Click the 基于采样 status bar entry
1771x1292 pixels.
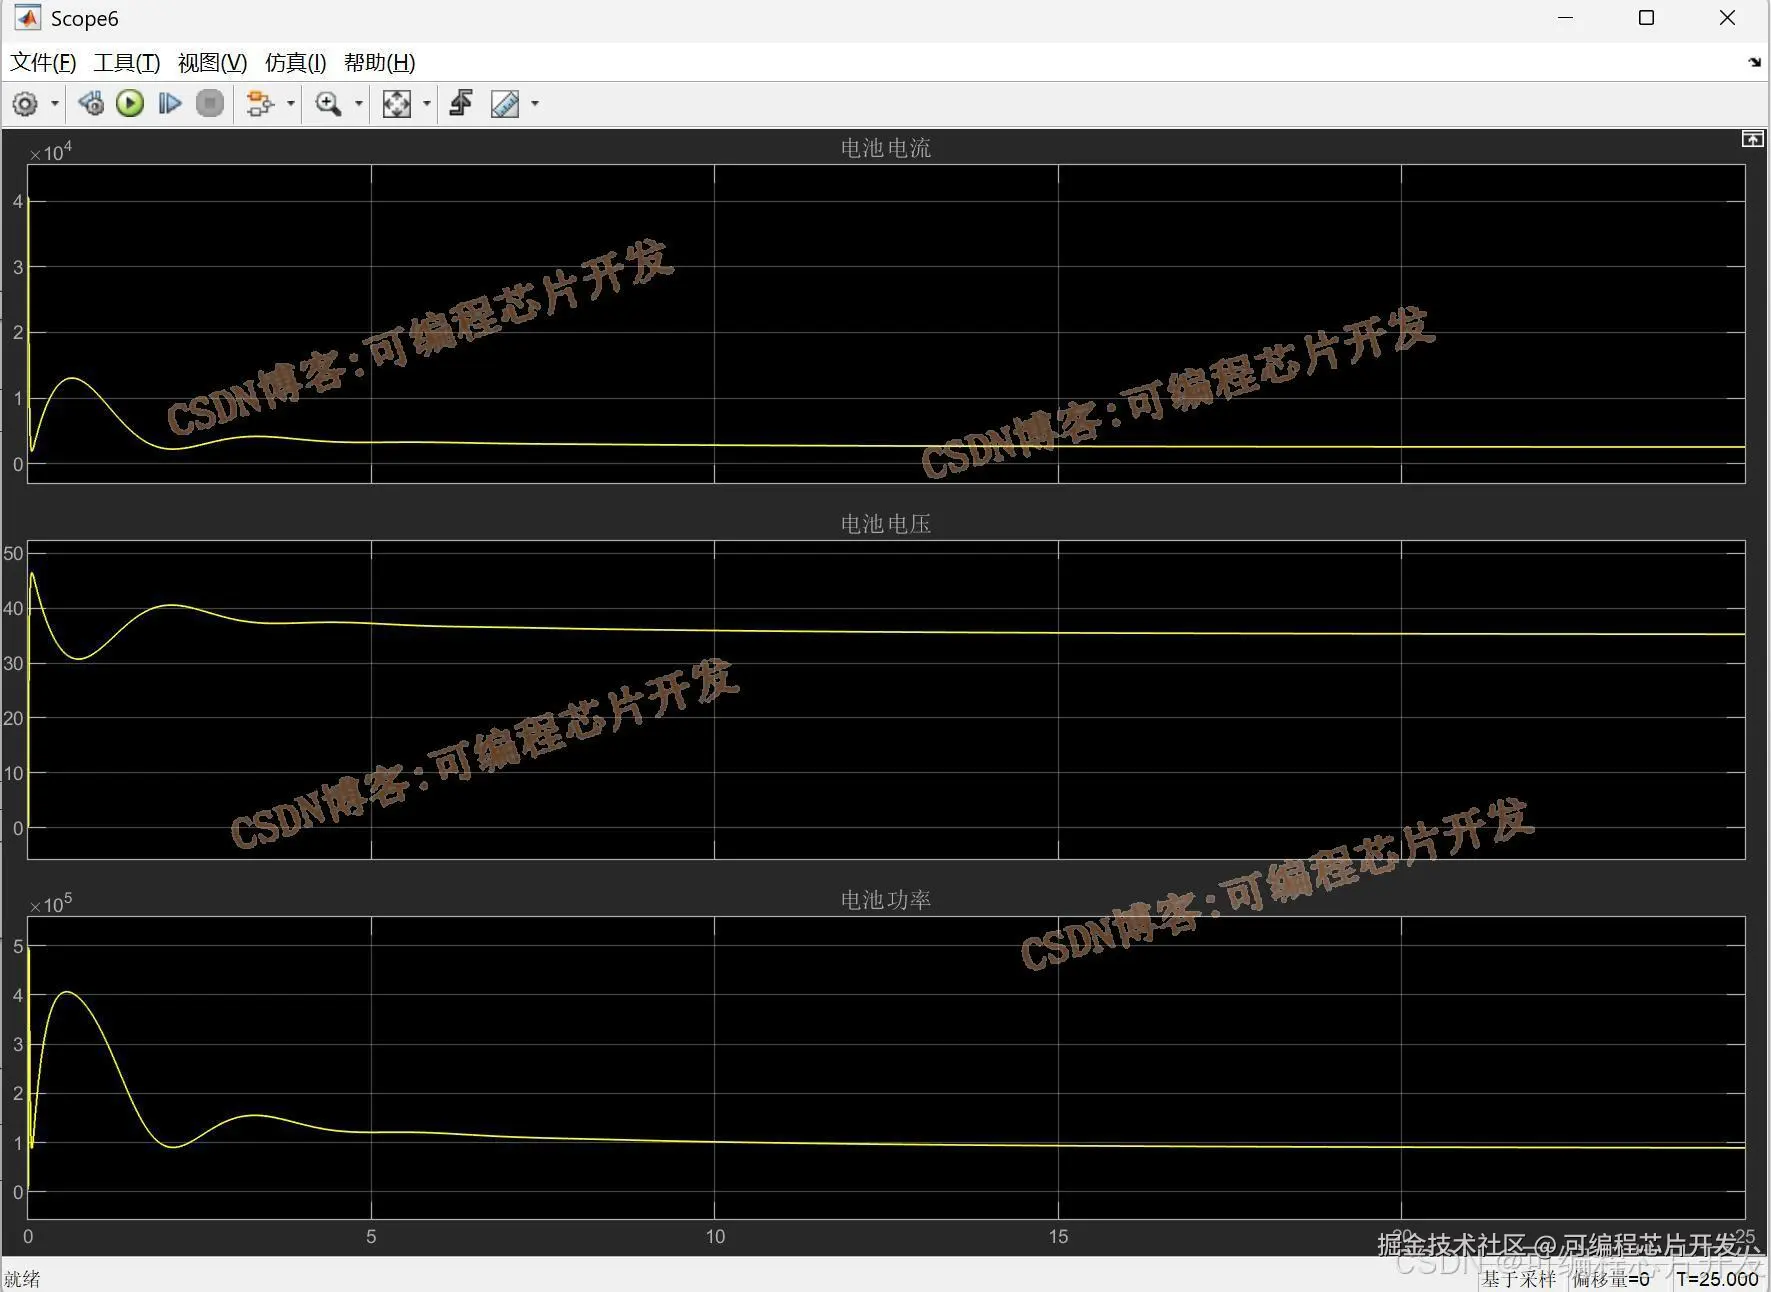pos(1518,1279)
